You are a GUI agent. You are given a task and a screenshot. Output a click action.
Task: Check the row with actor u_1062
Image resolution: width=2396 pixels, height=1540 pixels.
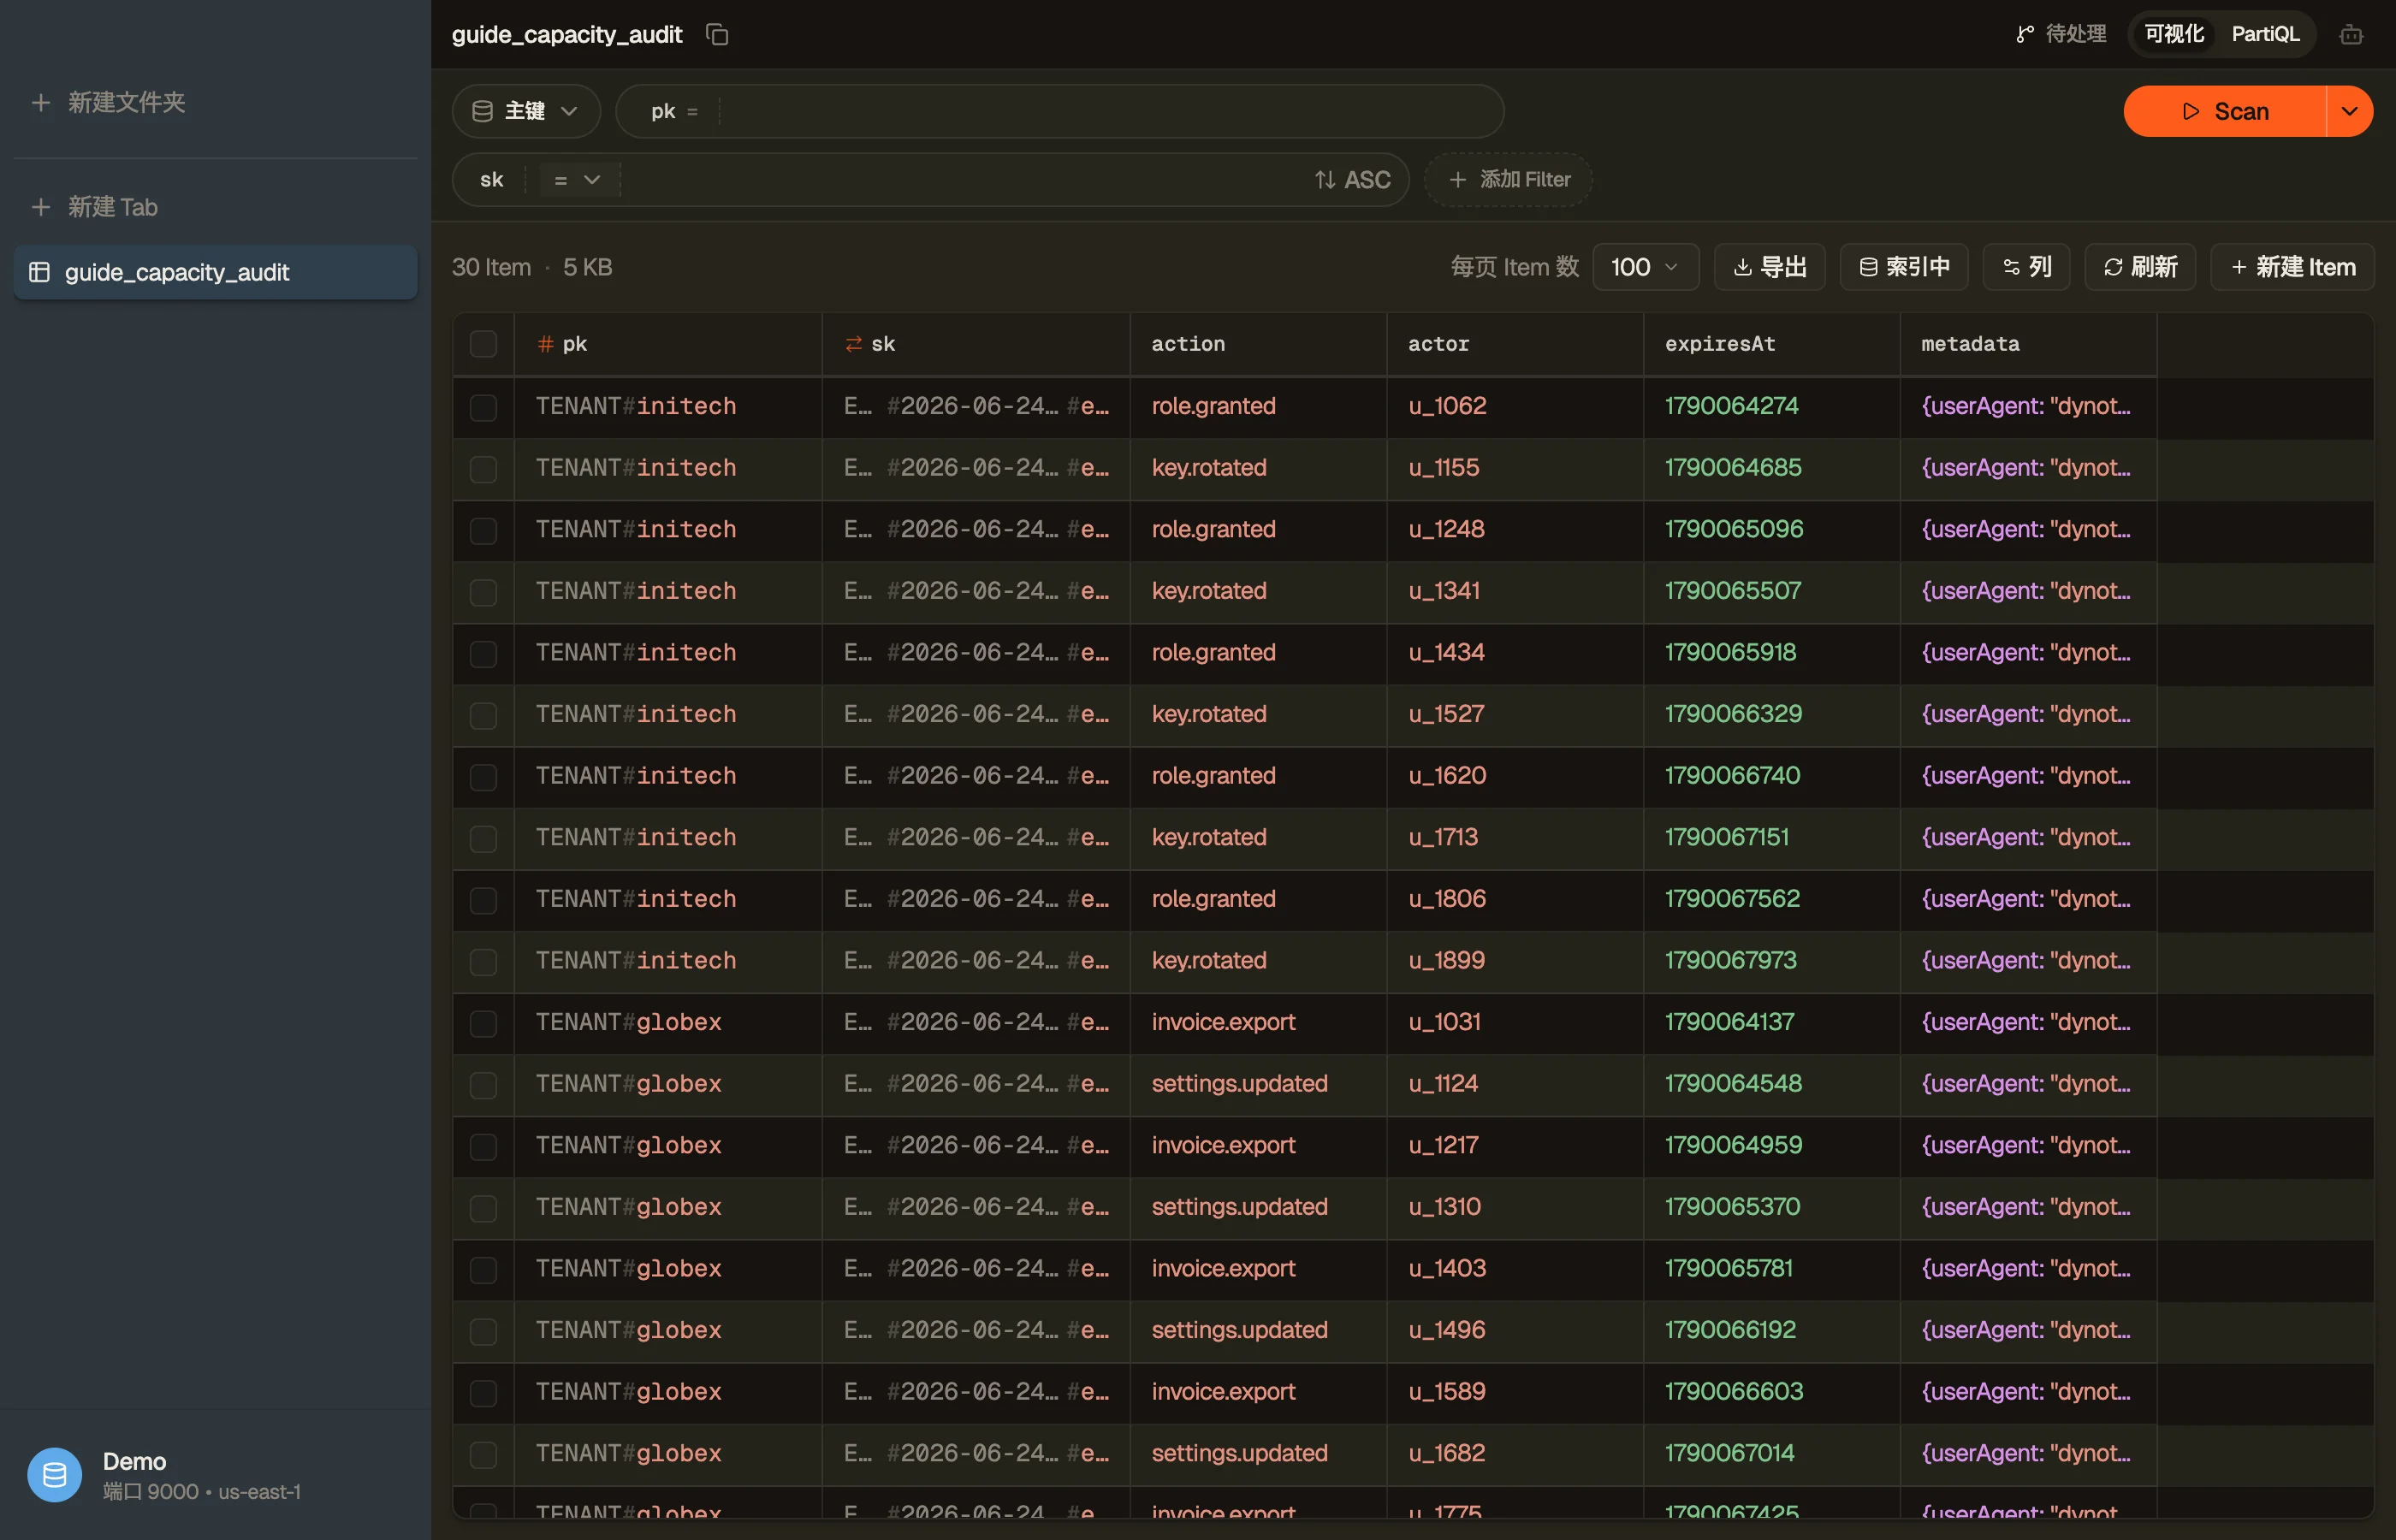point(483,406)
